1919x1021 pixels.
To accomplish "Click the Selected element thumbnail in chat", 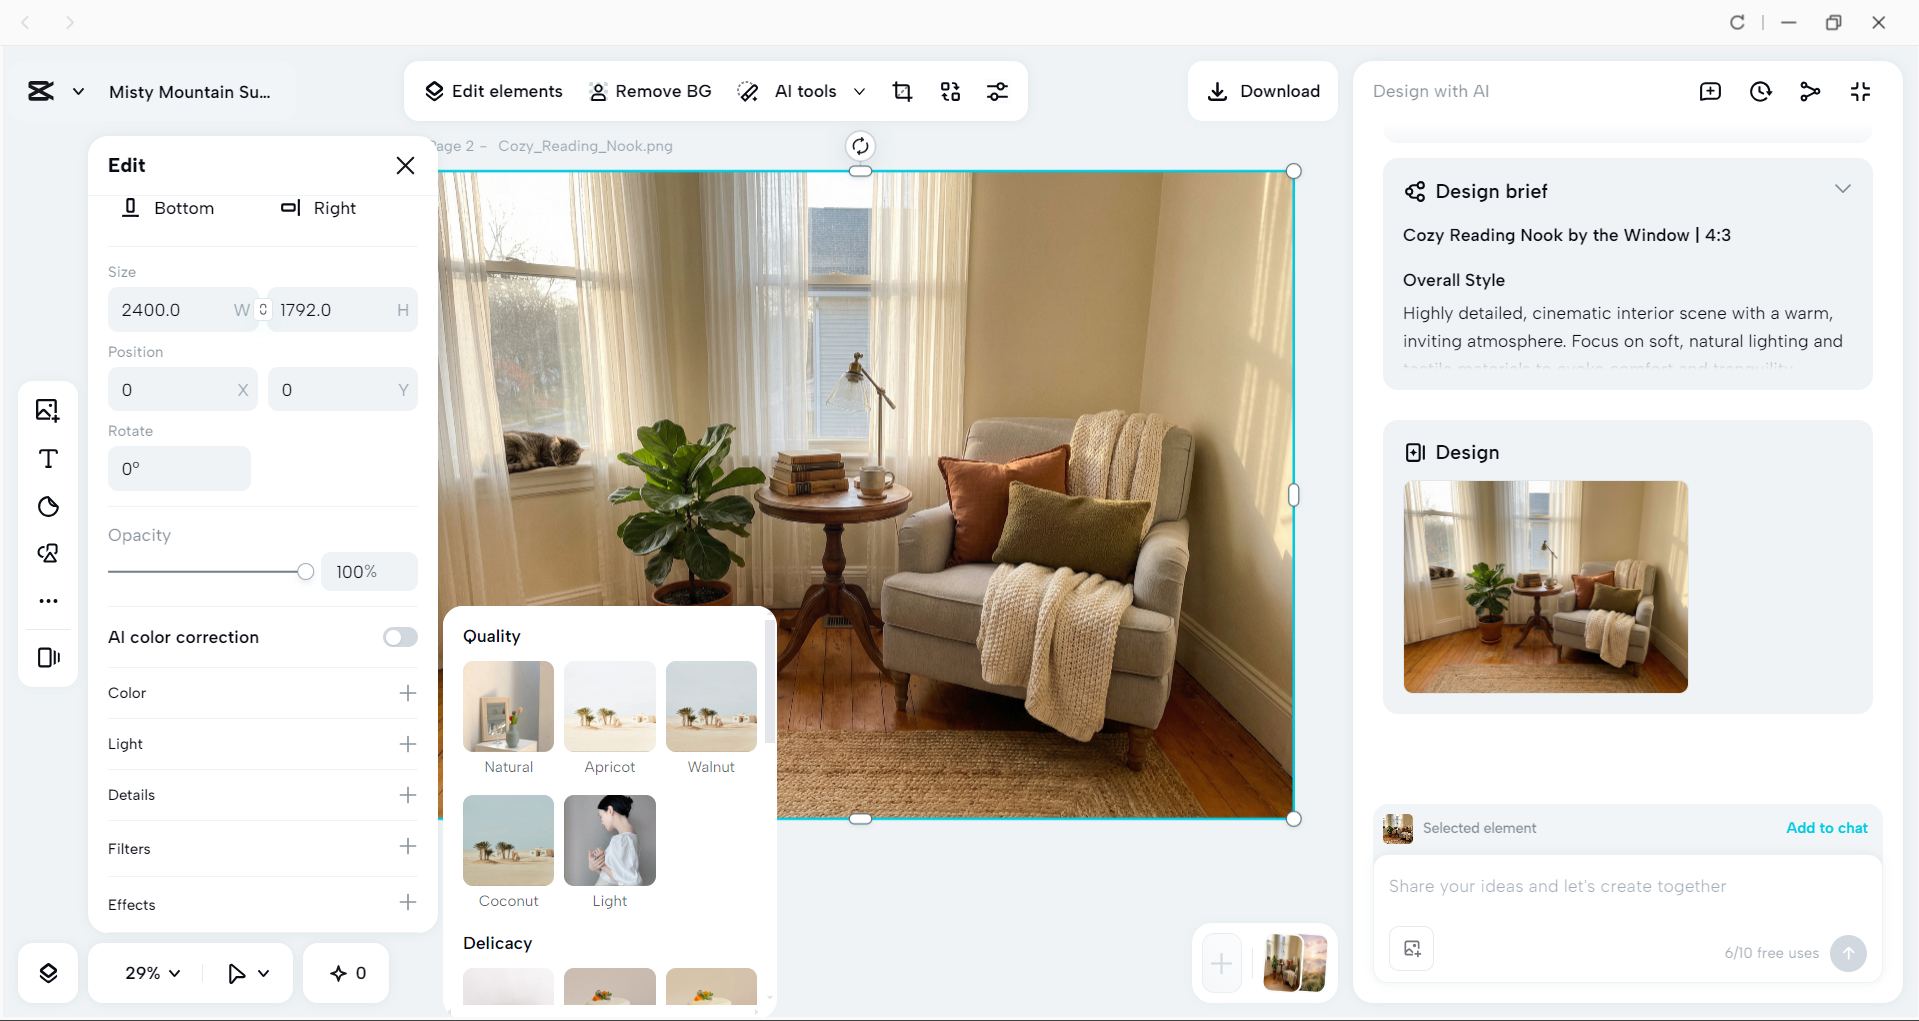I will [x=1397, y=828].
